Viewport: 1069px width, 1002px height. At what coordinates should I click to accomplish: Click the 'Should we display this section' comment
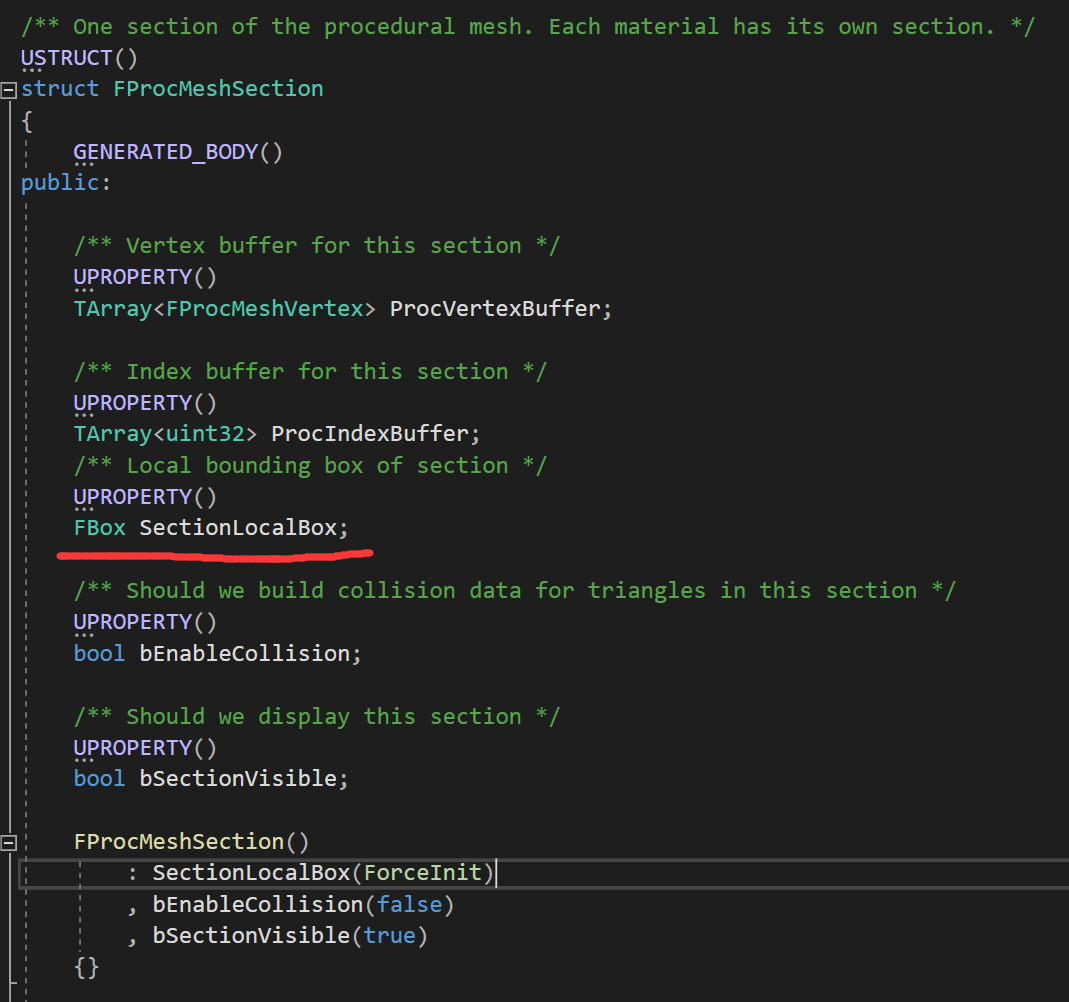(316, 716)
